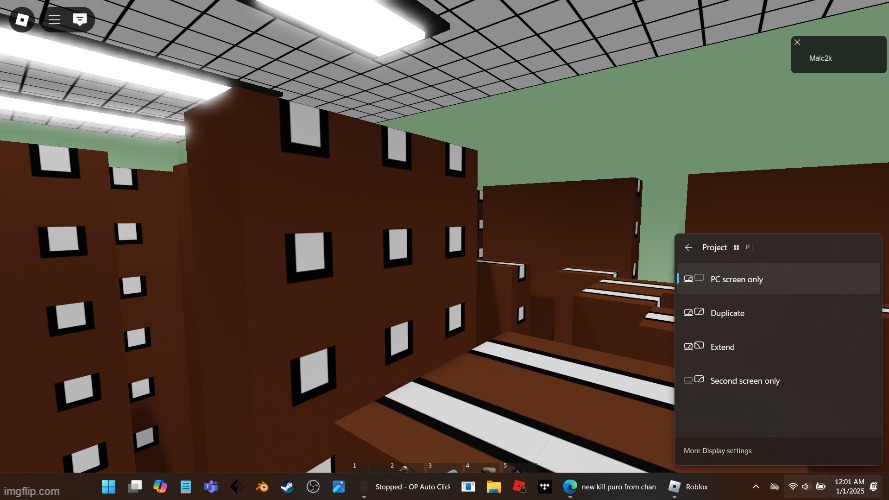Open the clock and calendar flyout
The height and width of the screenshot is (500, 889).
coord(849,486)
